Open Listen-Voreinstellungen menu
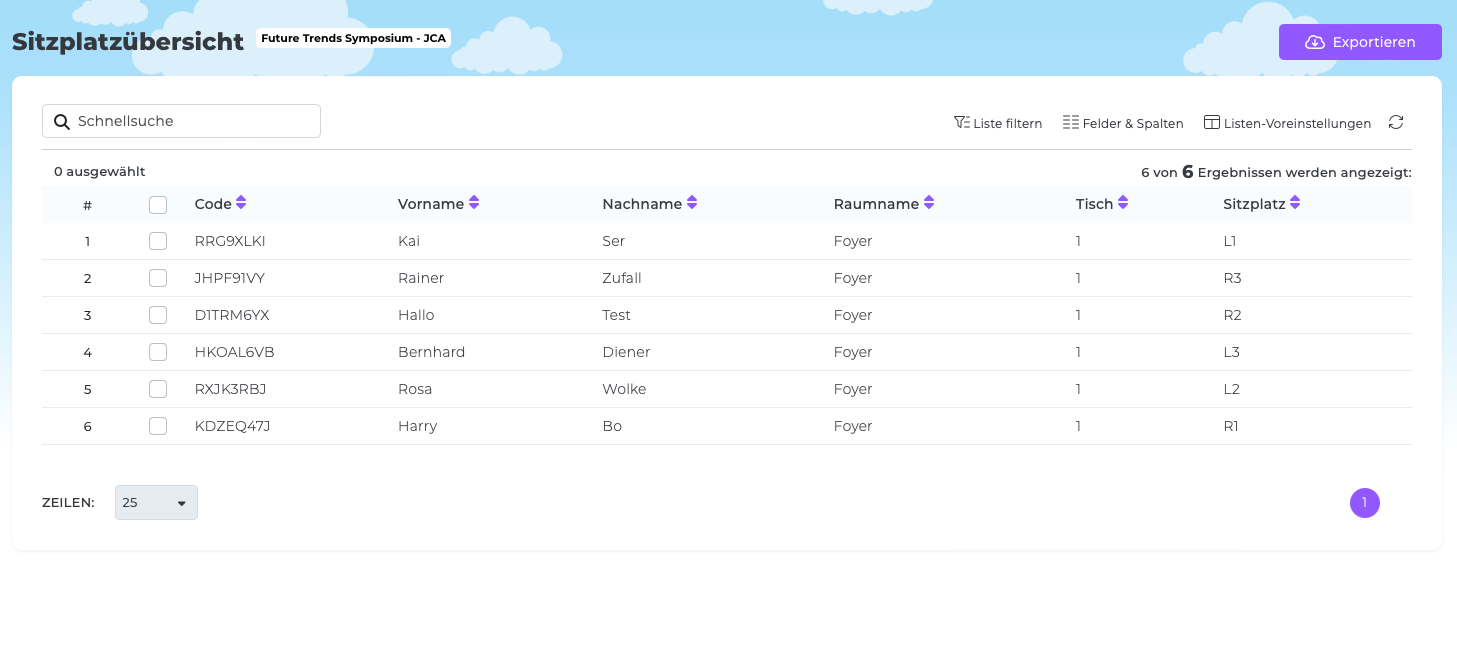This screenshot has height=654, width=1457. pos(1287,123)
